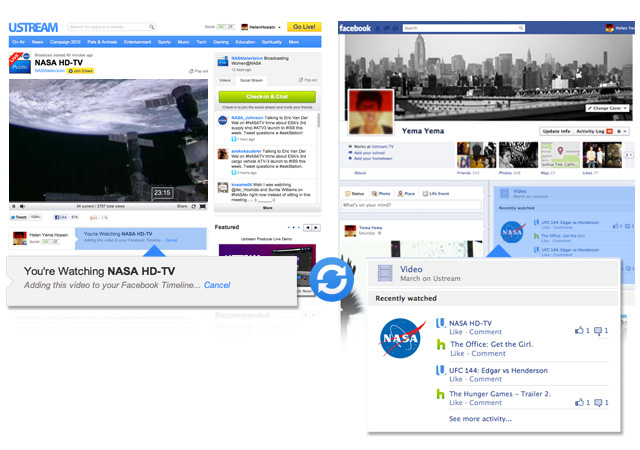Image resolution: width=640 pixels, height=450 pixels.
Task: Click the Go Live! button
Action: tap(304, 27)
